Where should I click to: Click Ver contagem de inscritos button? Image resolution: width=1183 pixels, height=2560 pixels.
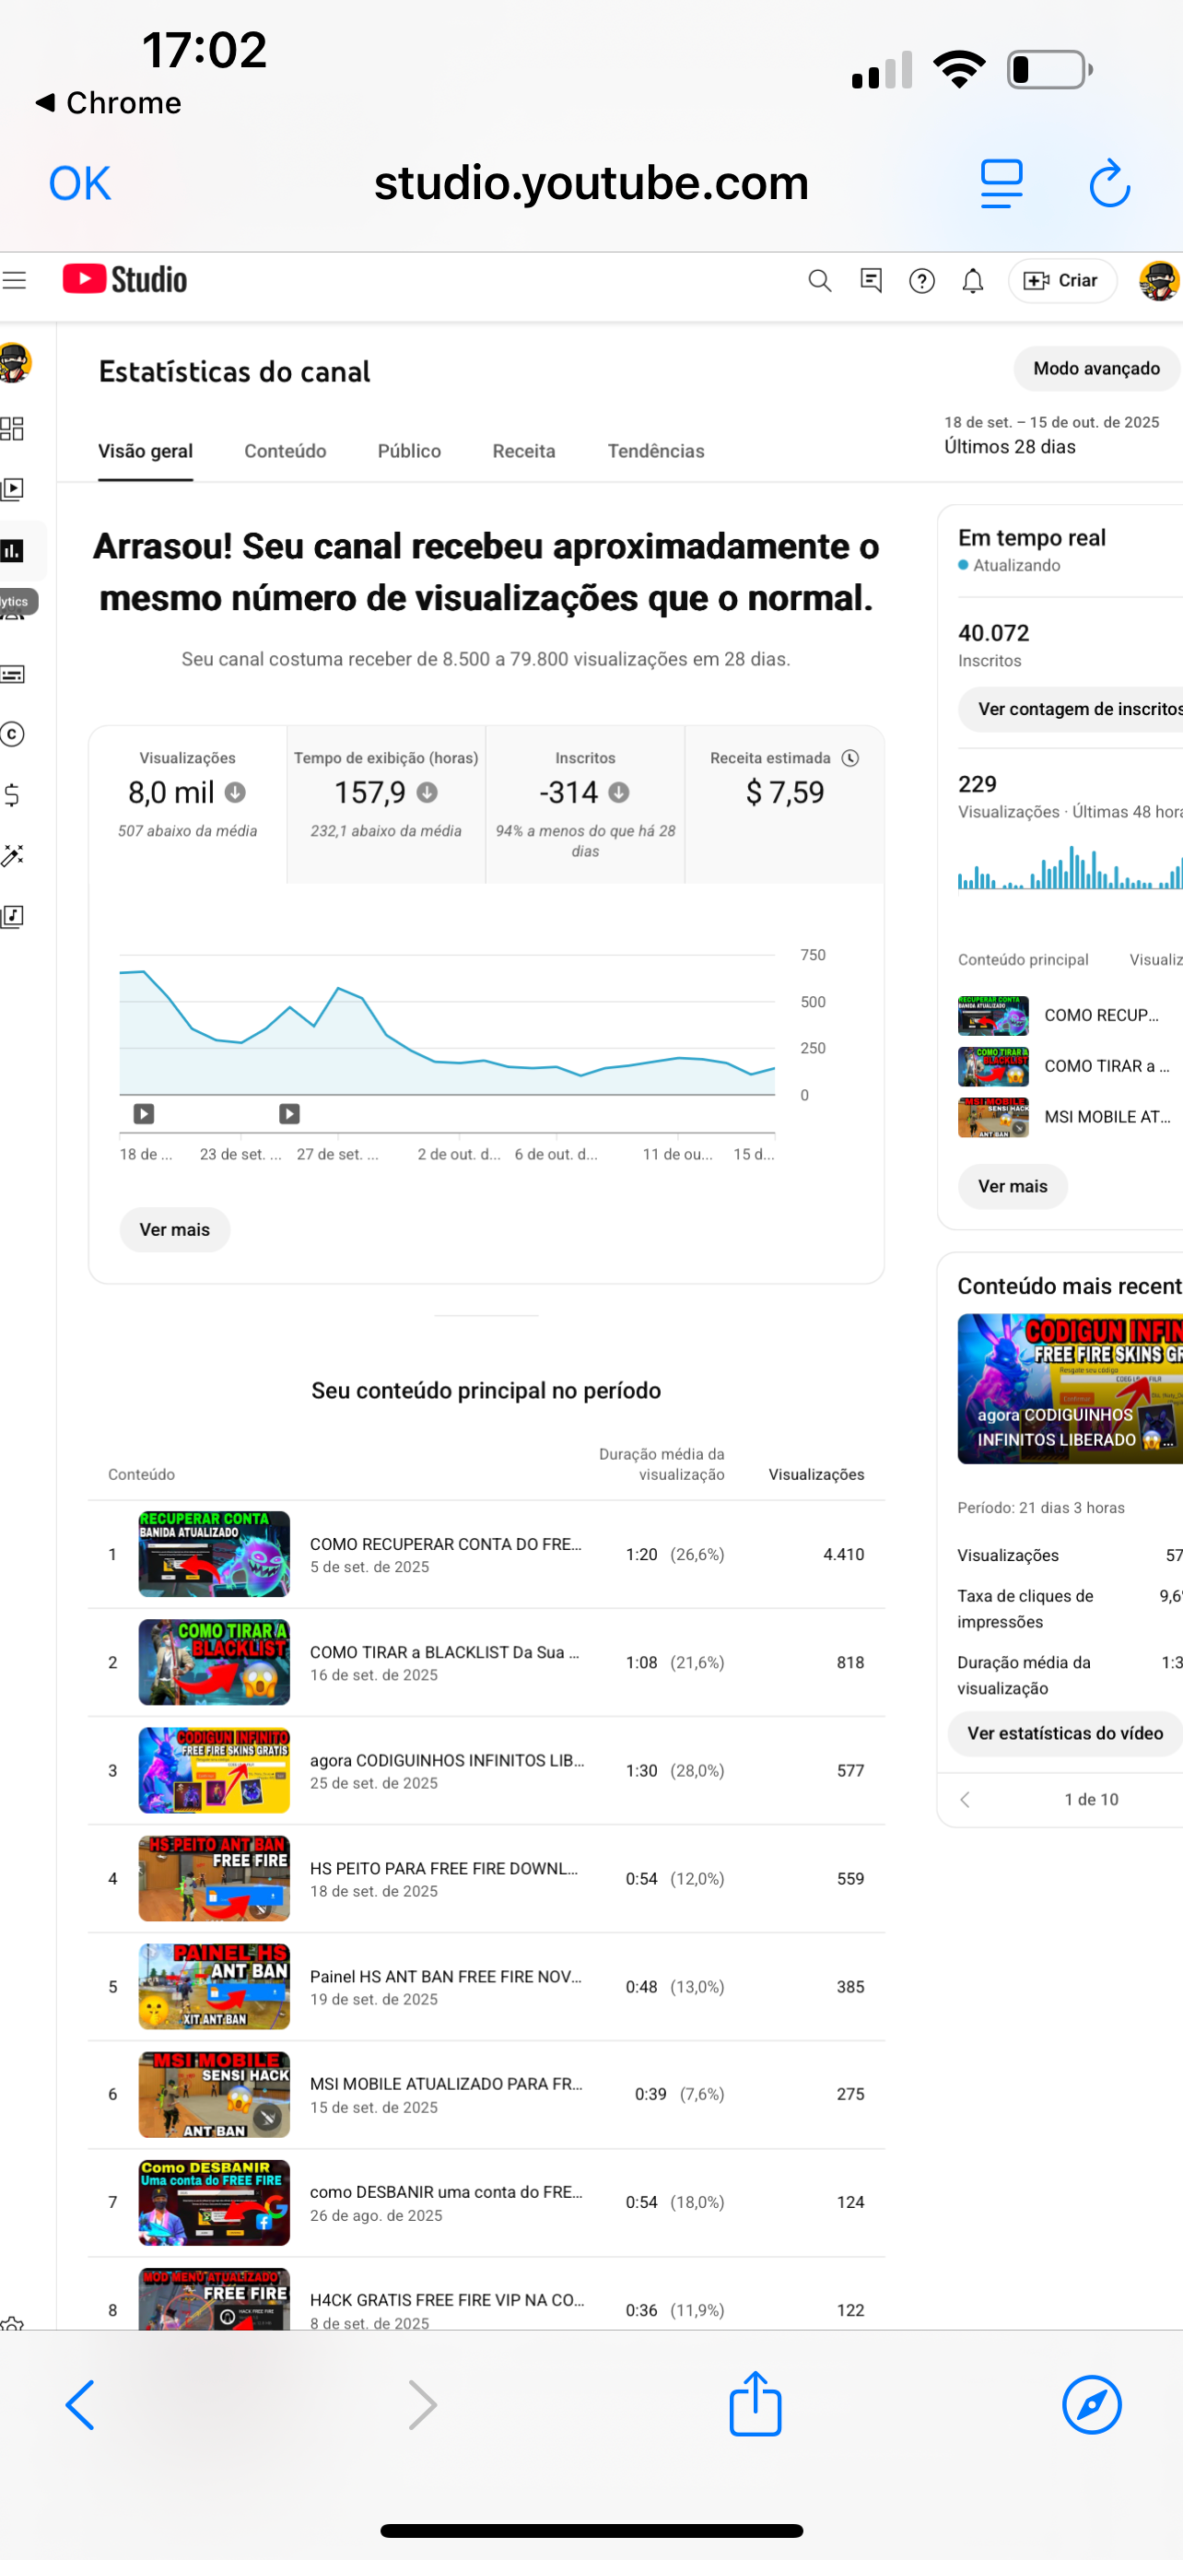coord(1070,709)
